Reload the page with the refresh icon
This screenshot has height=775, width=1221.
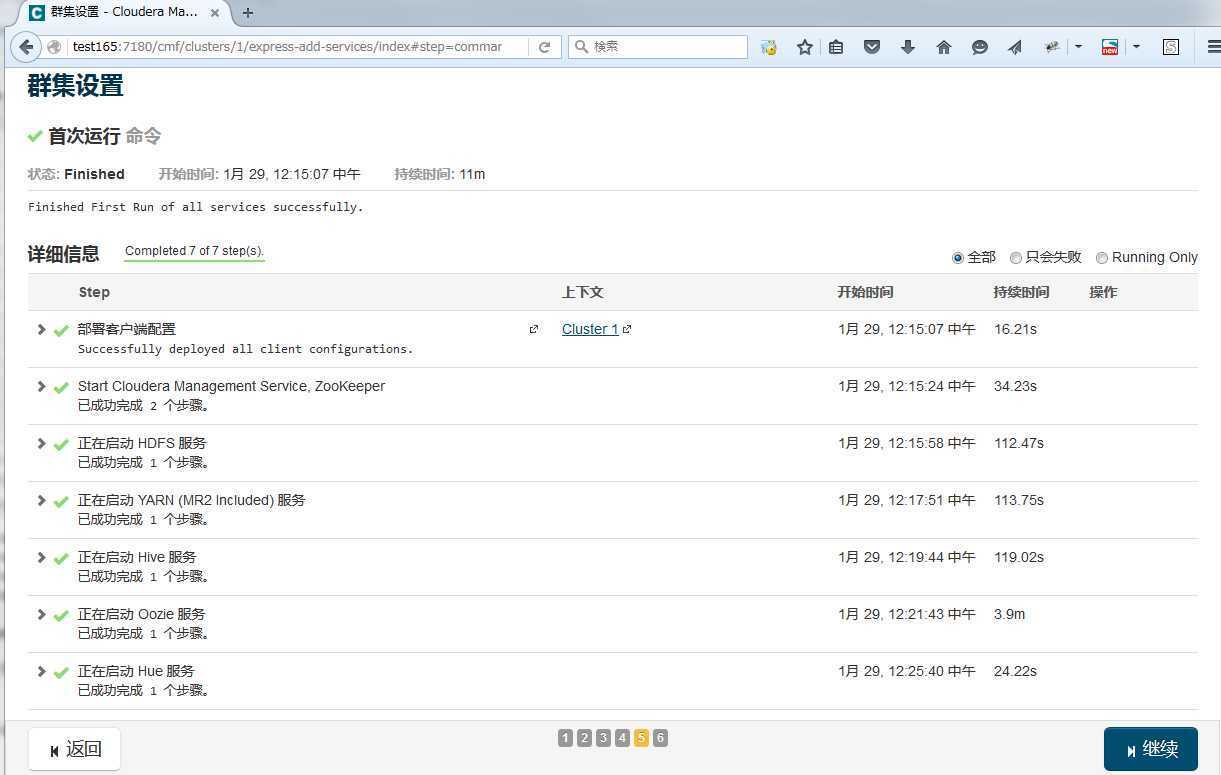click(x=544, y=47)
